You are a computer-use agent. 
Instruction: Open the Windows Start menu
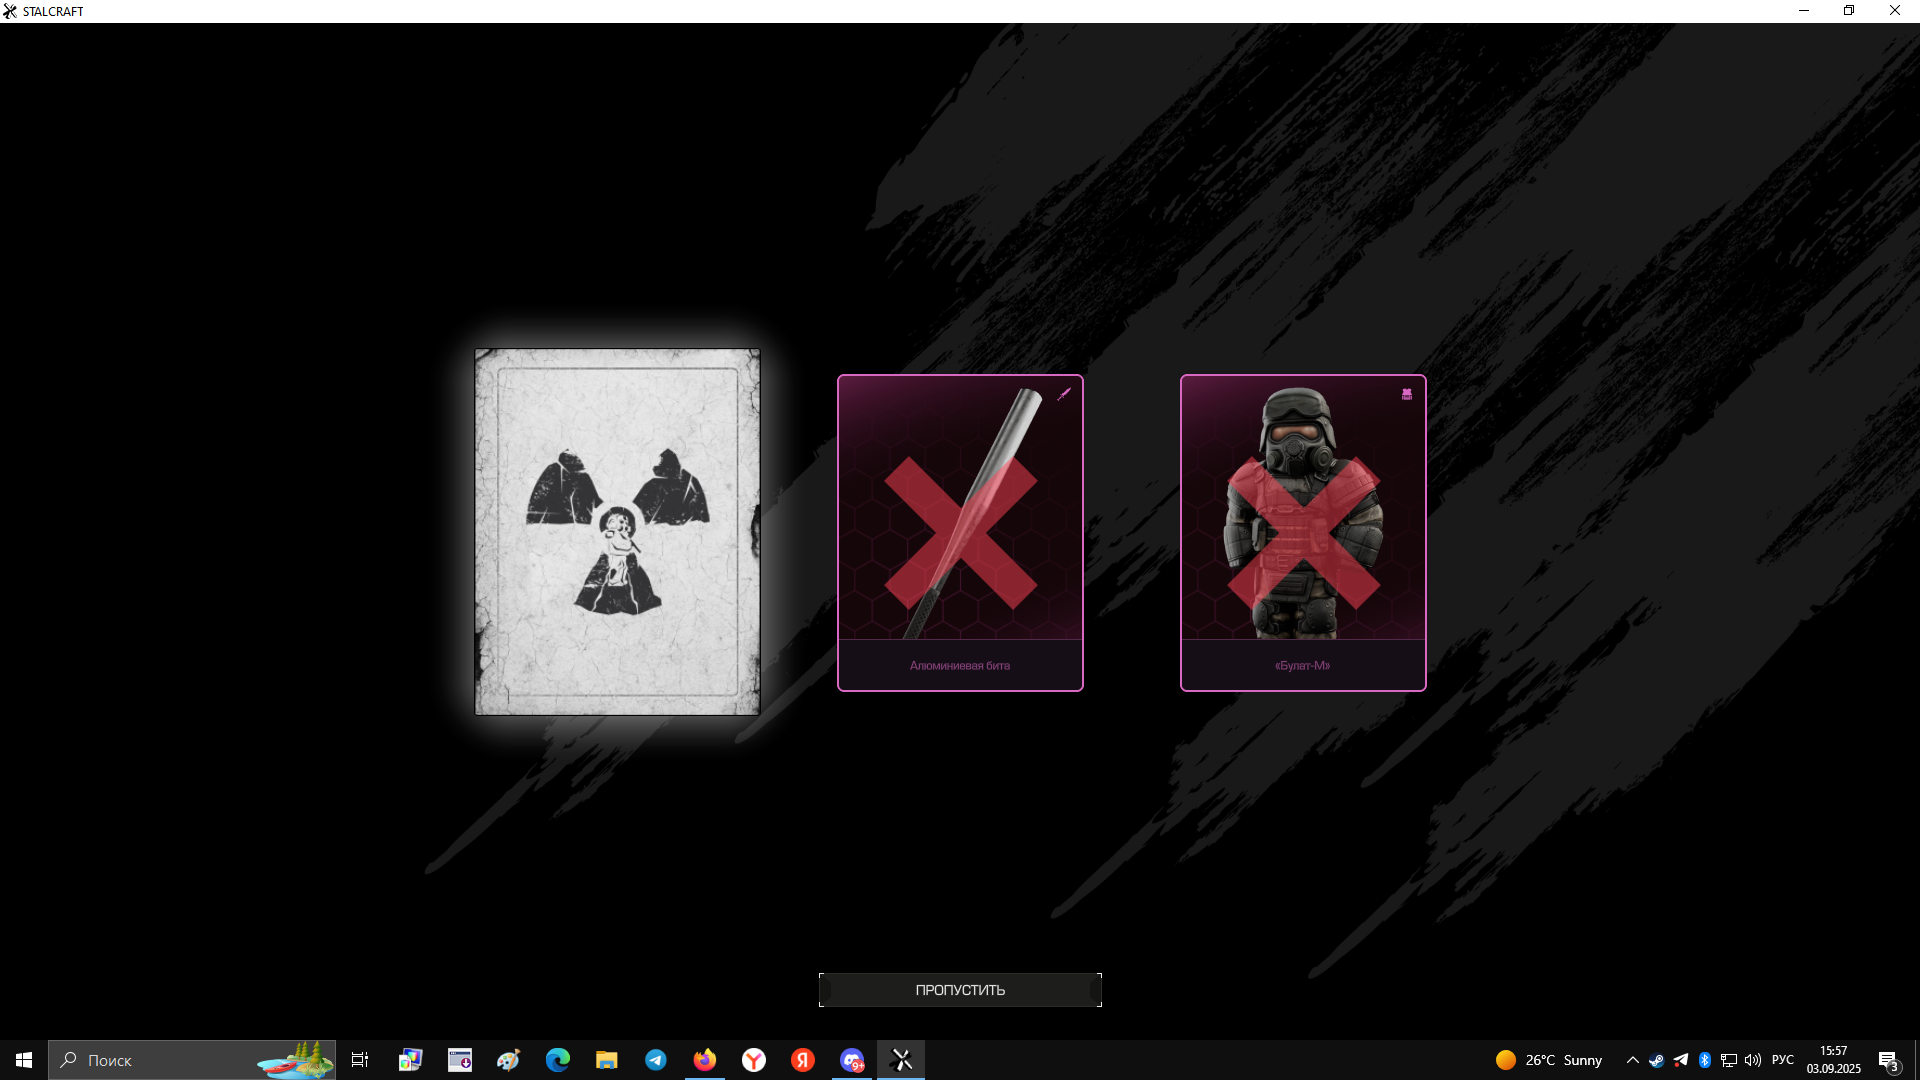pyautogui.click(x=24, y=1060)
